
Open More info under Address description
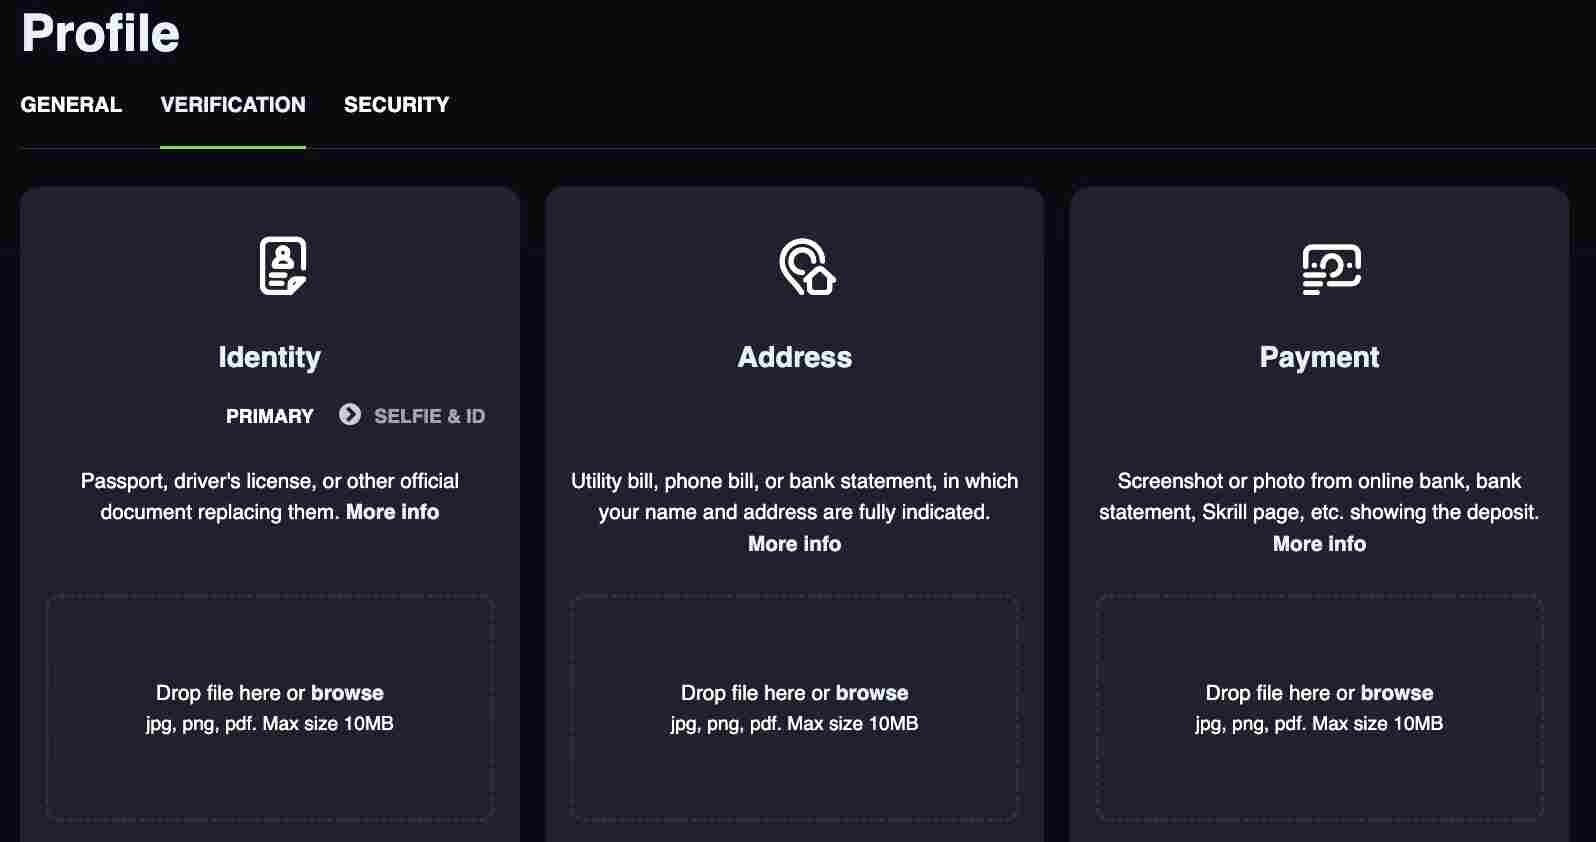(795, 544)
